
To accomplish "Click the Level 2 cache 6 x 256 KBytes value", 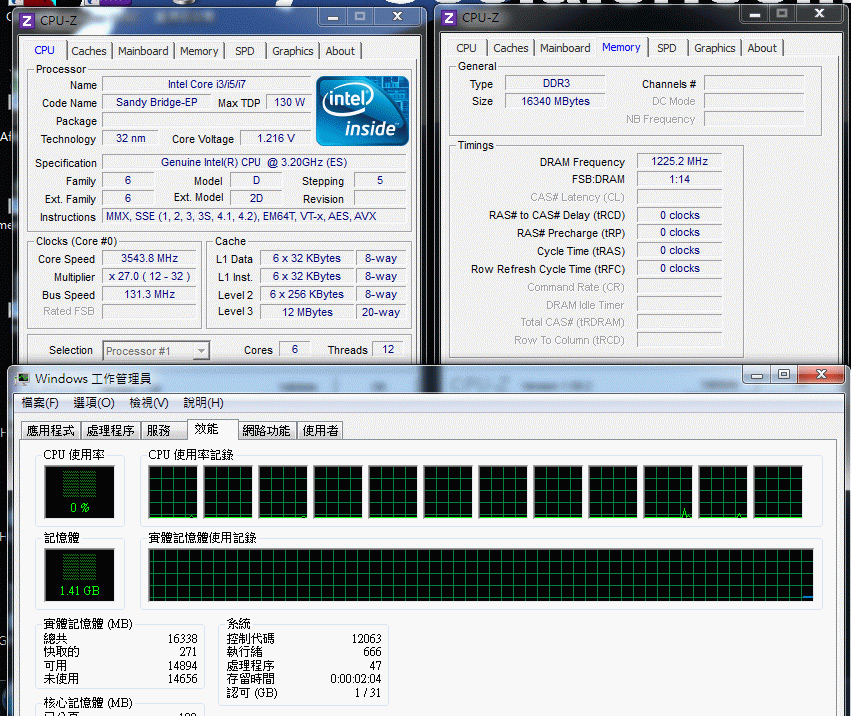I will [x=307, y=294].
